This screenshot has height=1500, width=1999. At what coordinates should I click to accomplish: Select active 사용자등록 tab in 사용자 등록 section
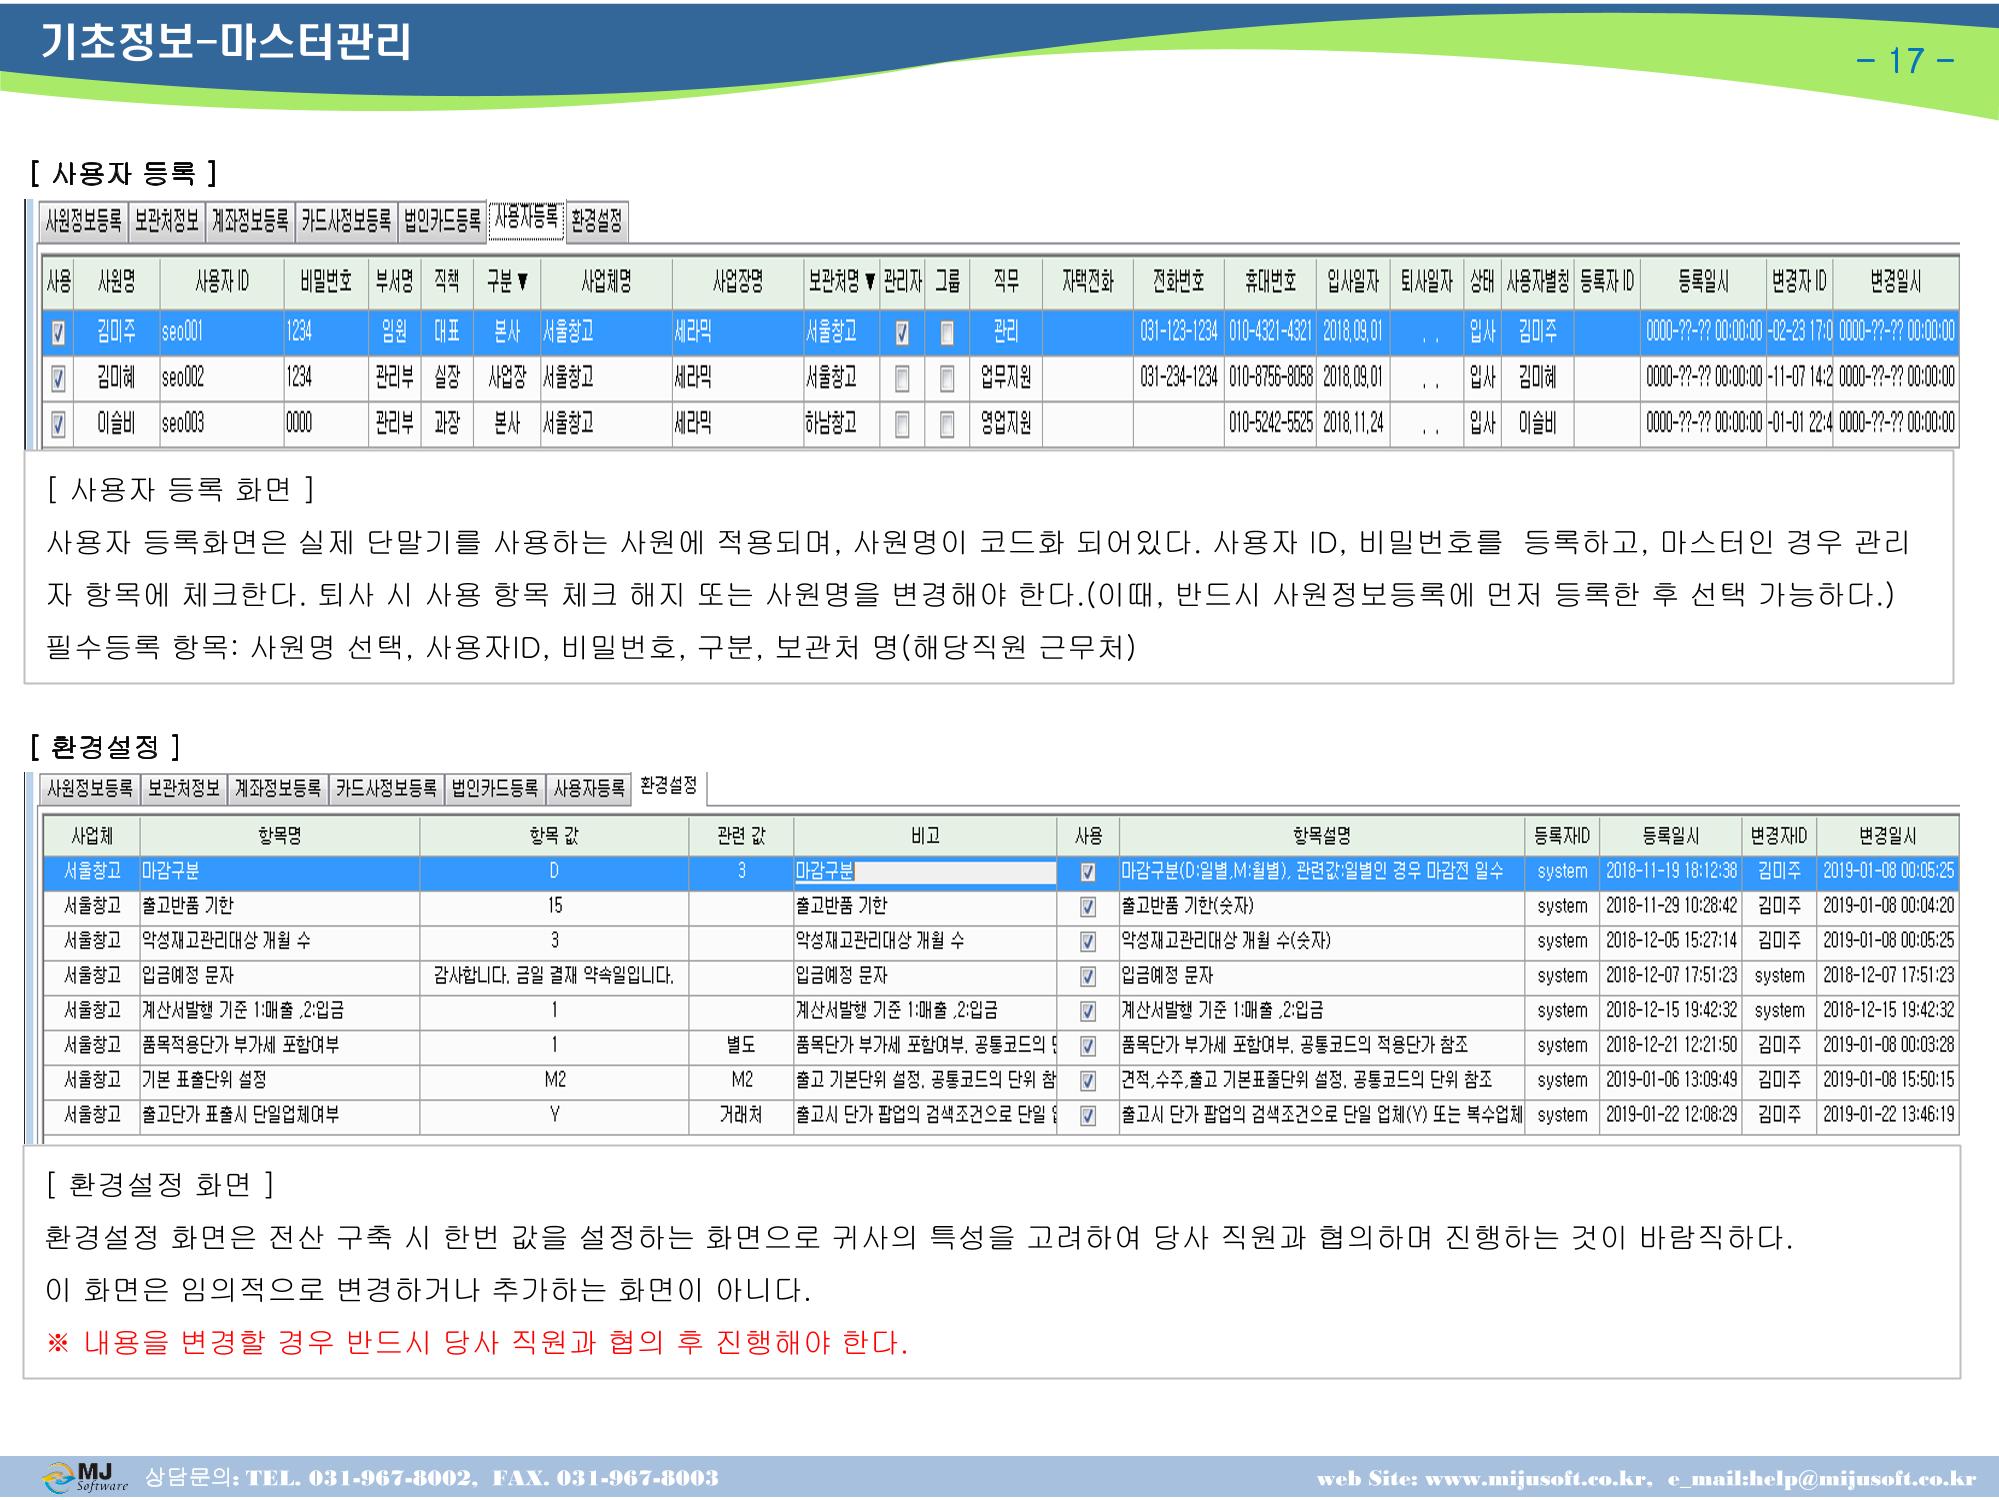pos(527,218)
